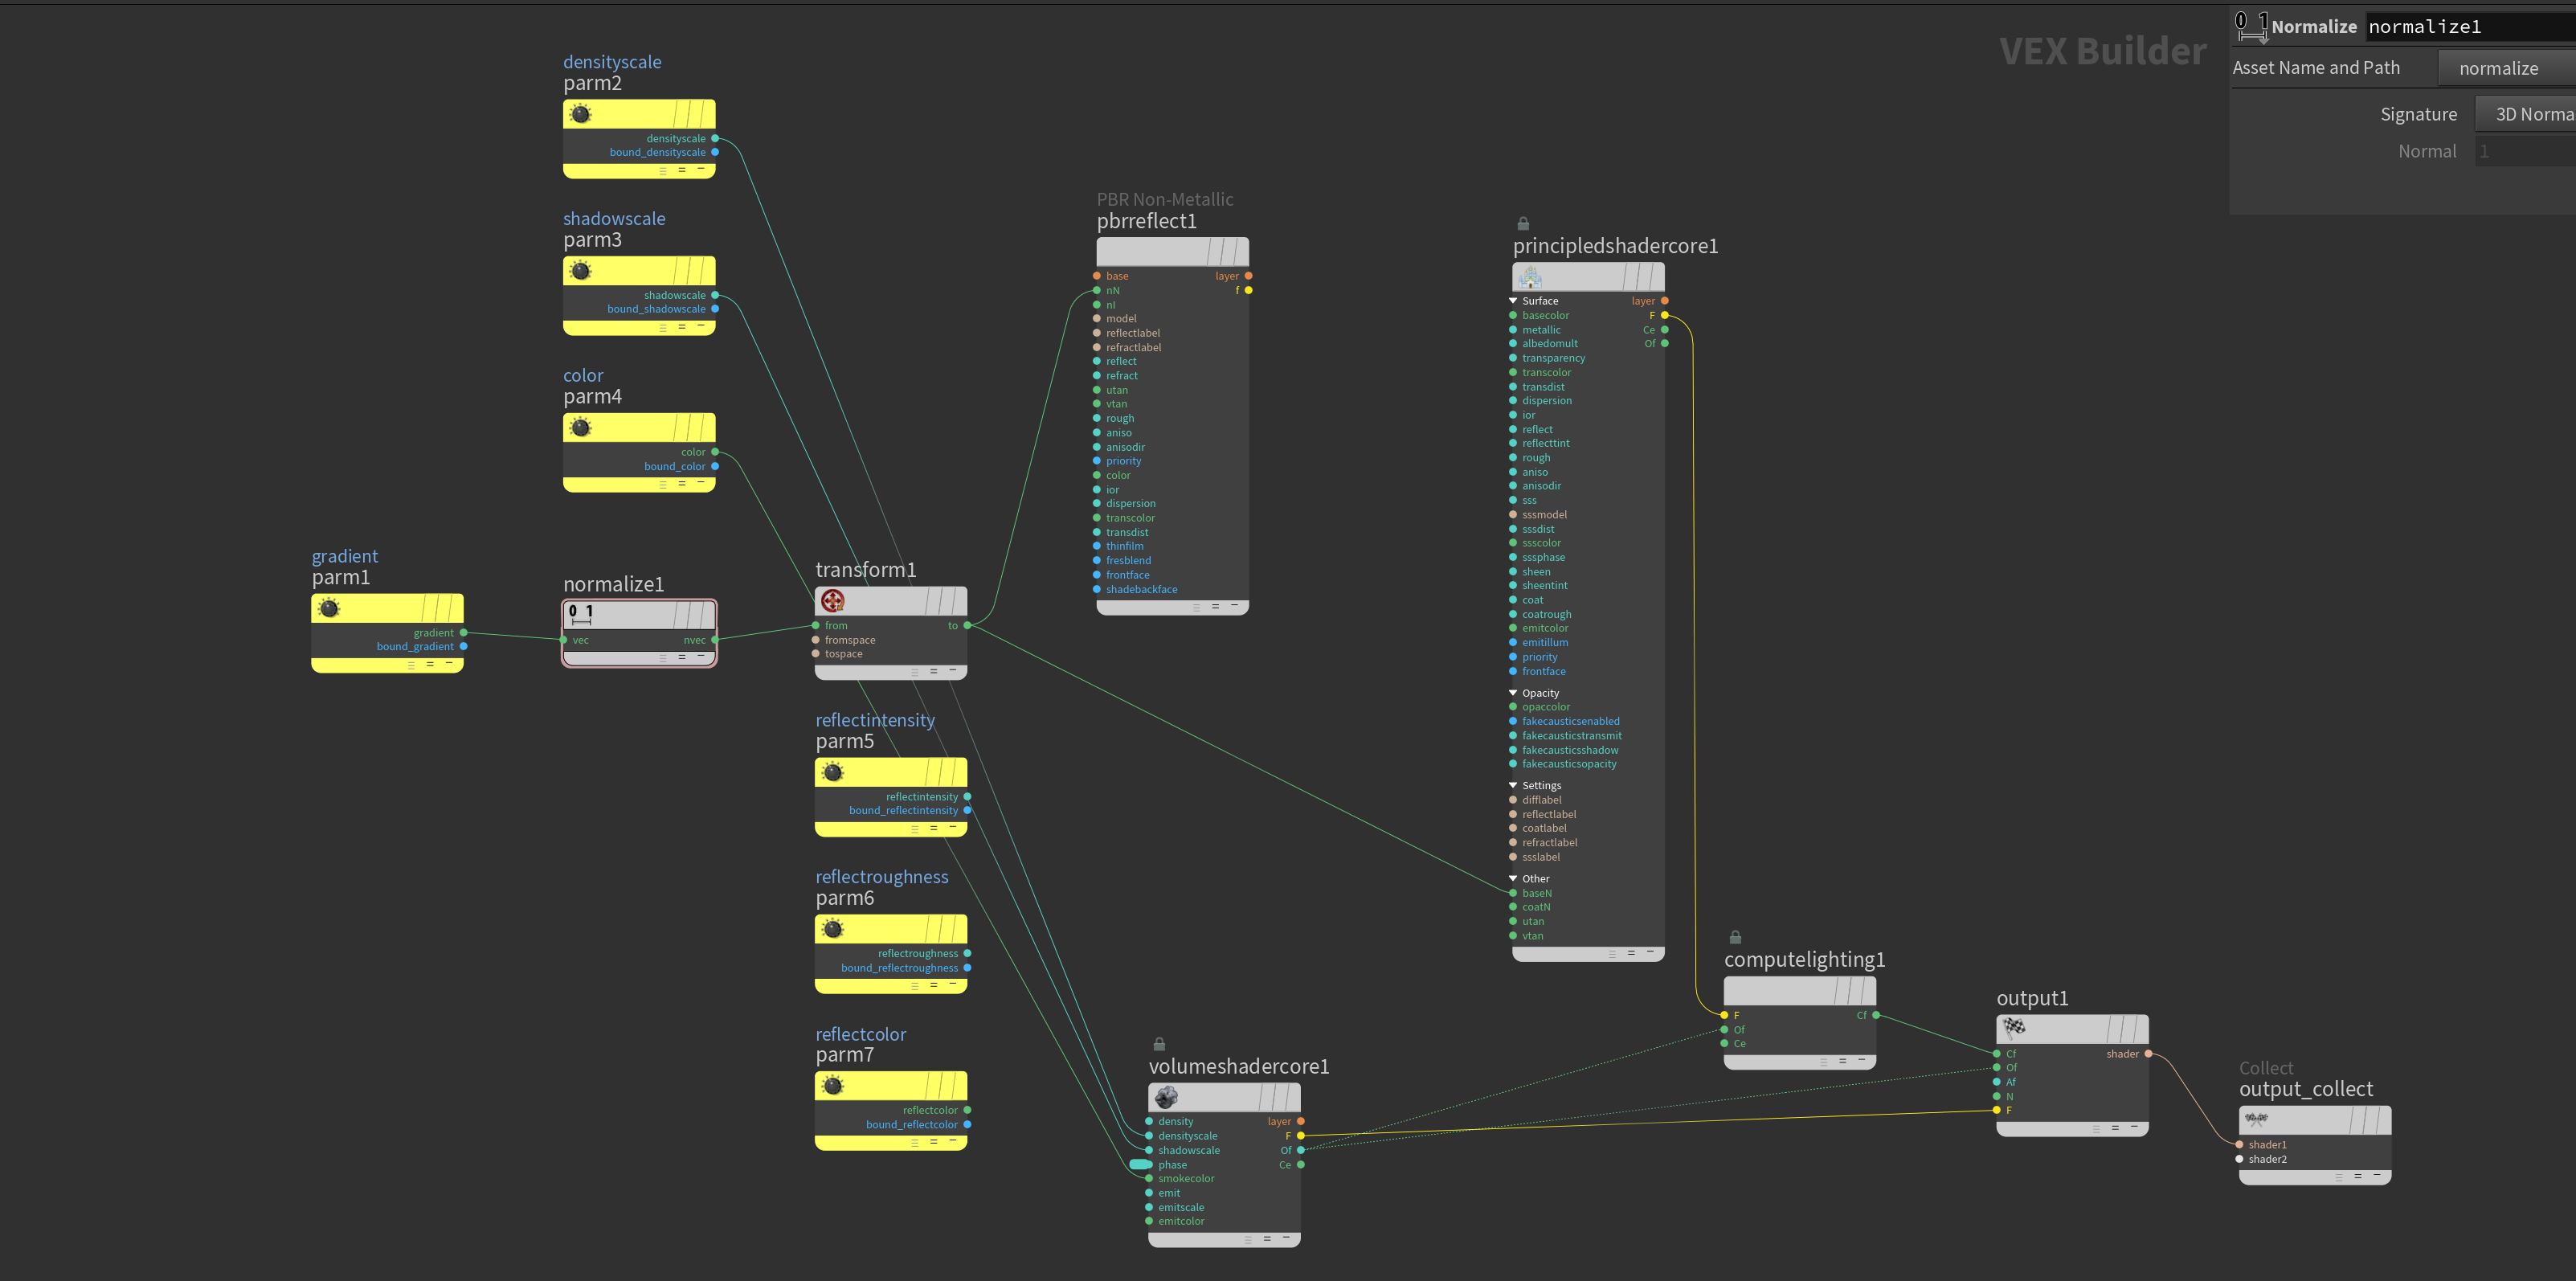Click the nvec output connector on normalize1
The height and width of the screenshot is (1281, 2576).
coord(715,640)
